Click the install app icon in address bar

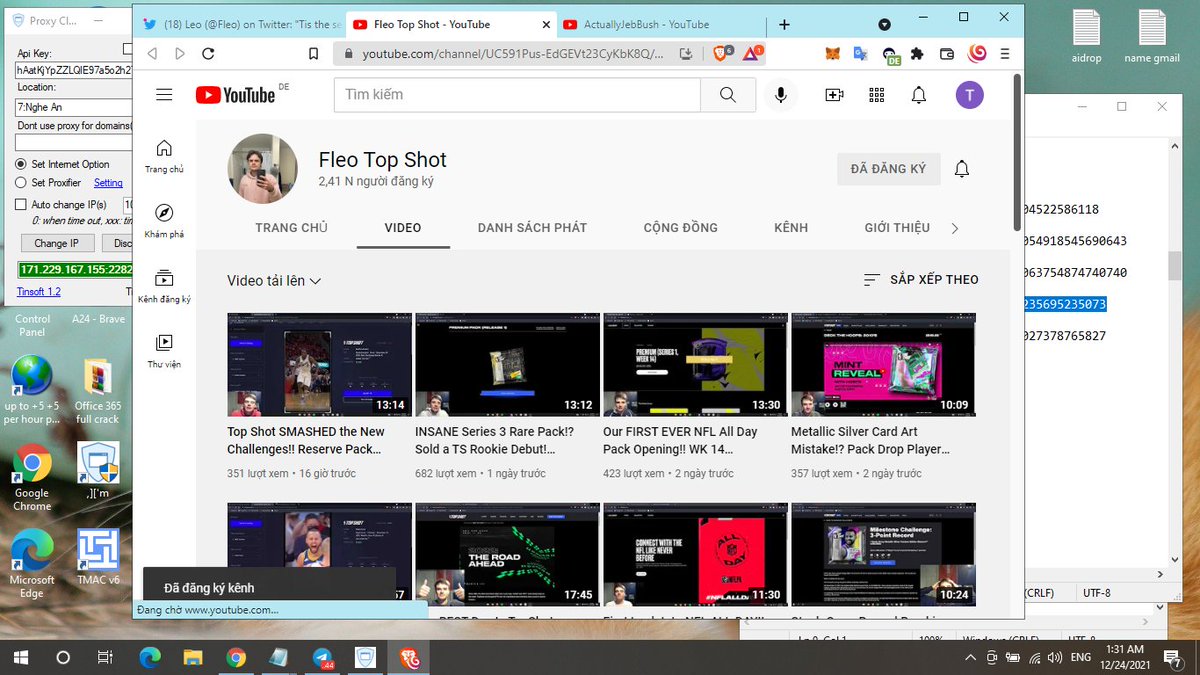686,54
